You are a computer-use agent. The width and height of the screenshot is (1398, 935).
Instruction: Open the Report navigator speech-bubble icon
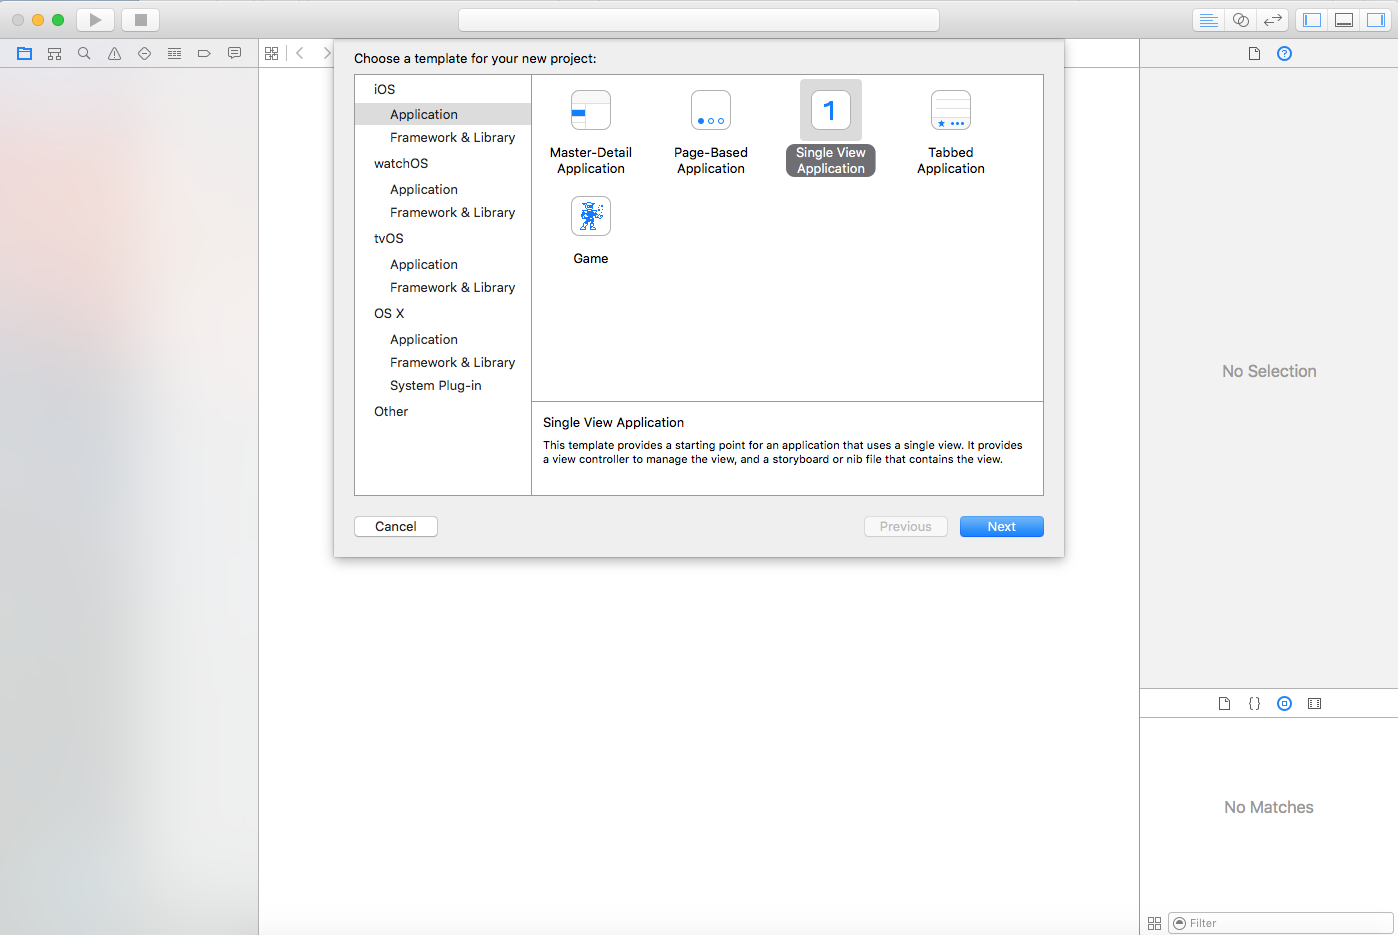(234, 53)
